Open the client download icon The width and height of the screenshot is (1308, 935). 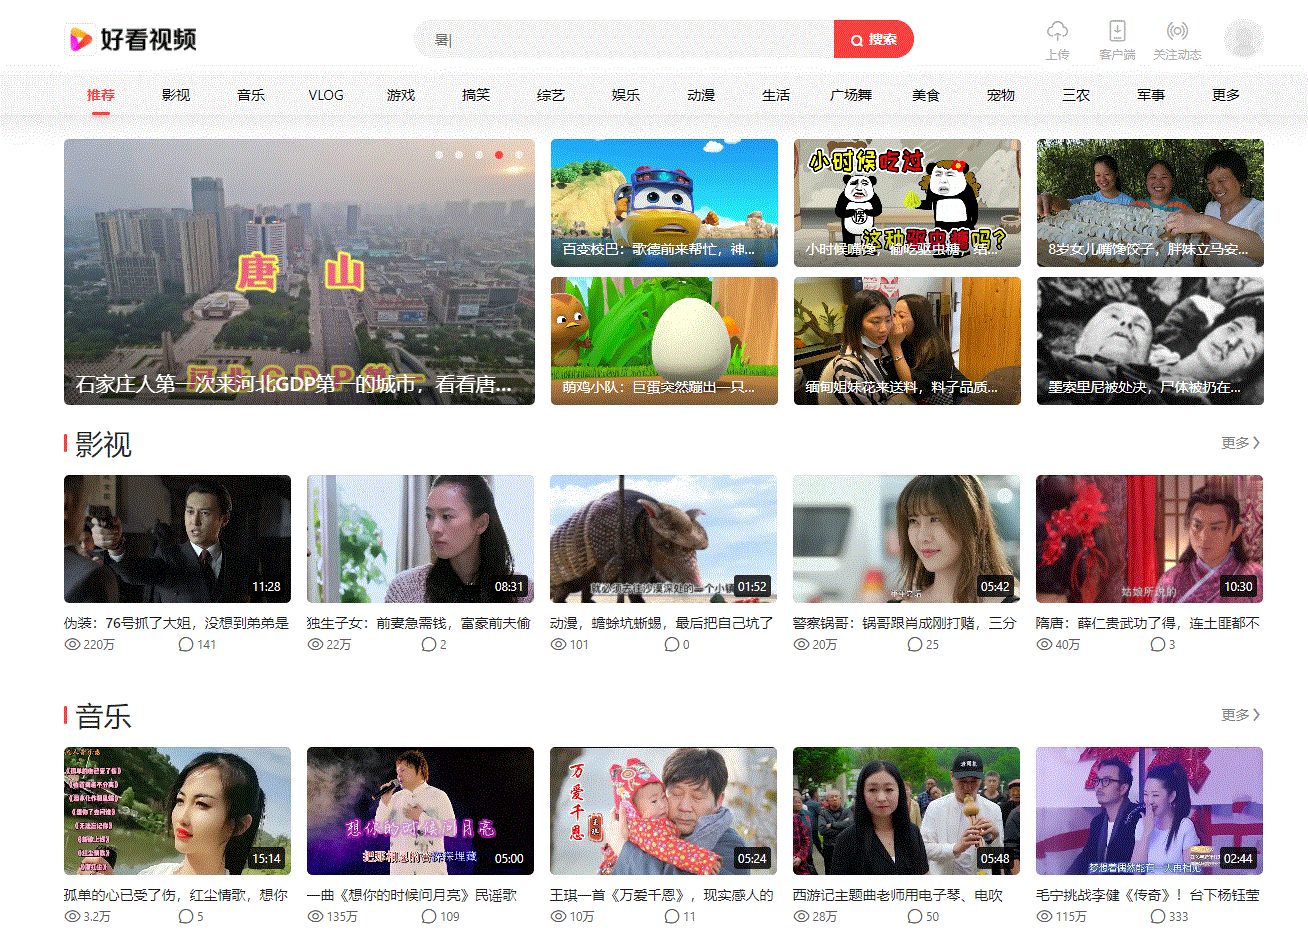[1117, 31]
